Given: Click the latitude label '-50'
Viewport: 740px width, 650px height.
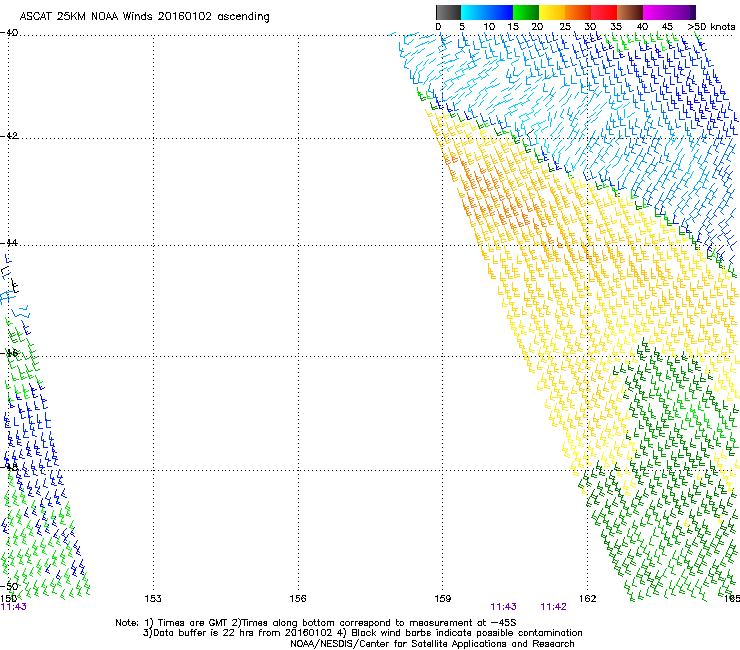Looking at the screenshot, I should [9, 586].
